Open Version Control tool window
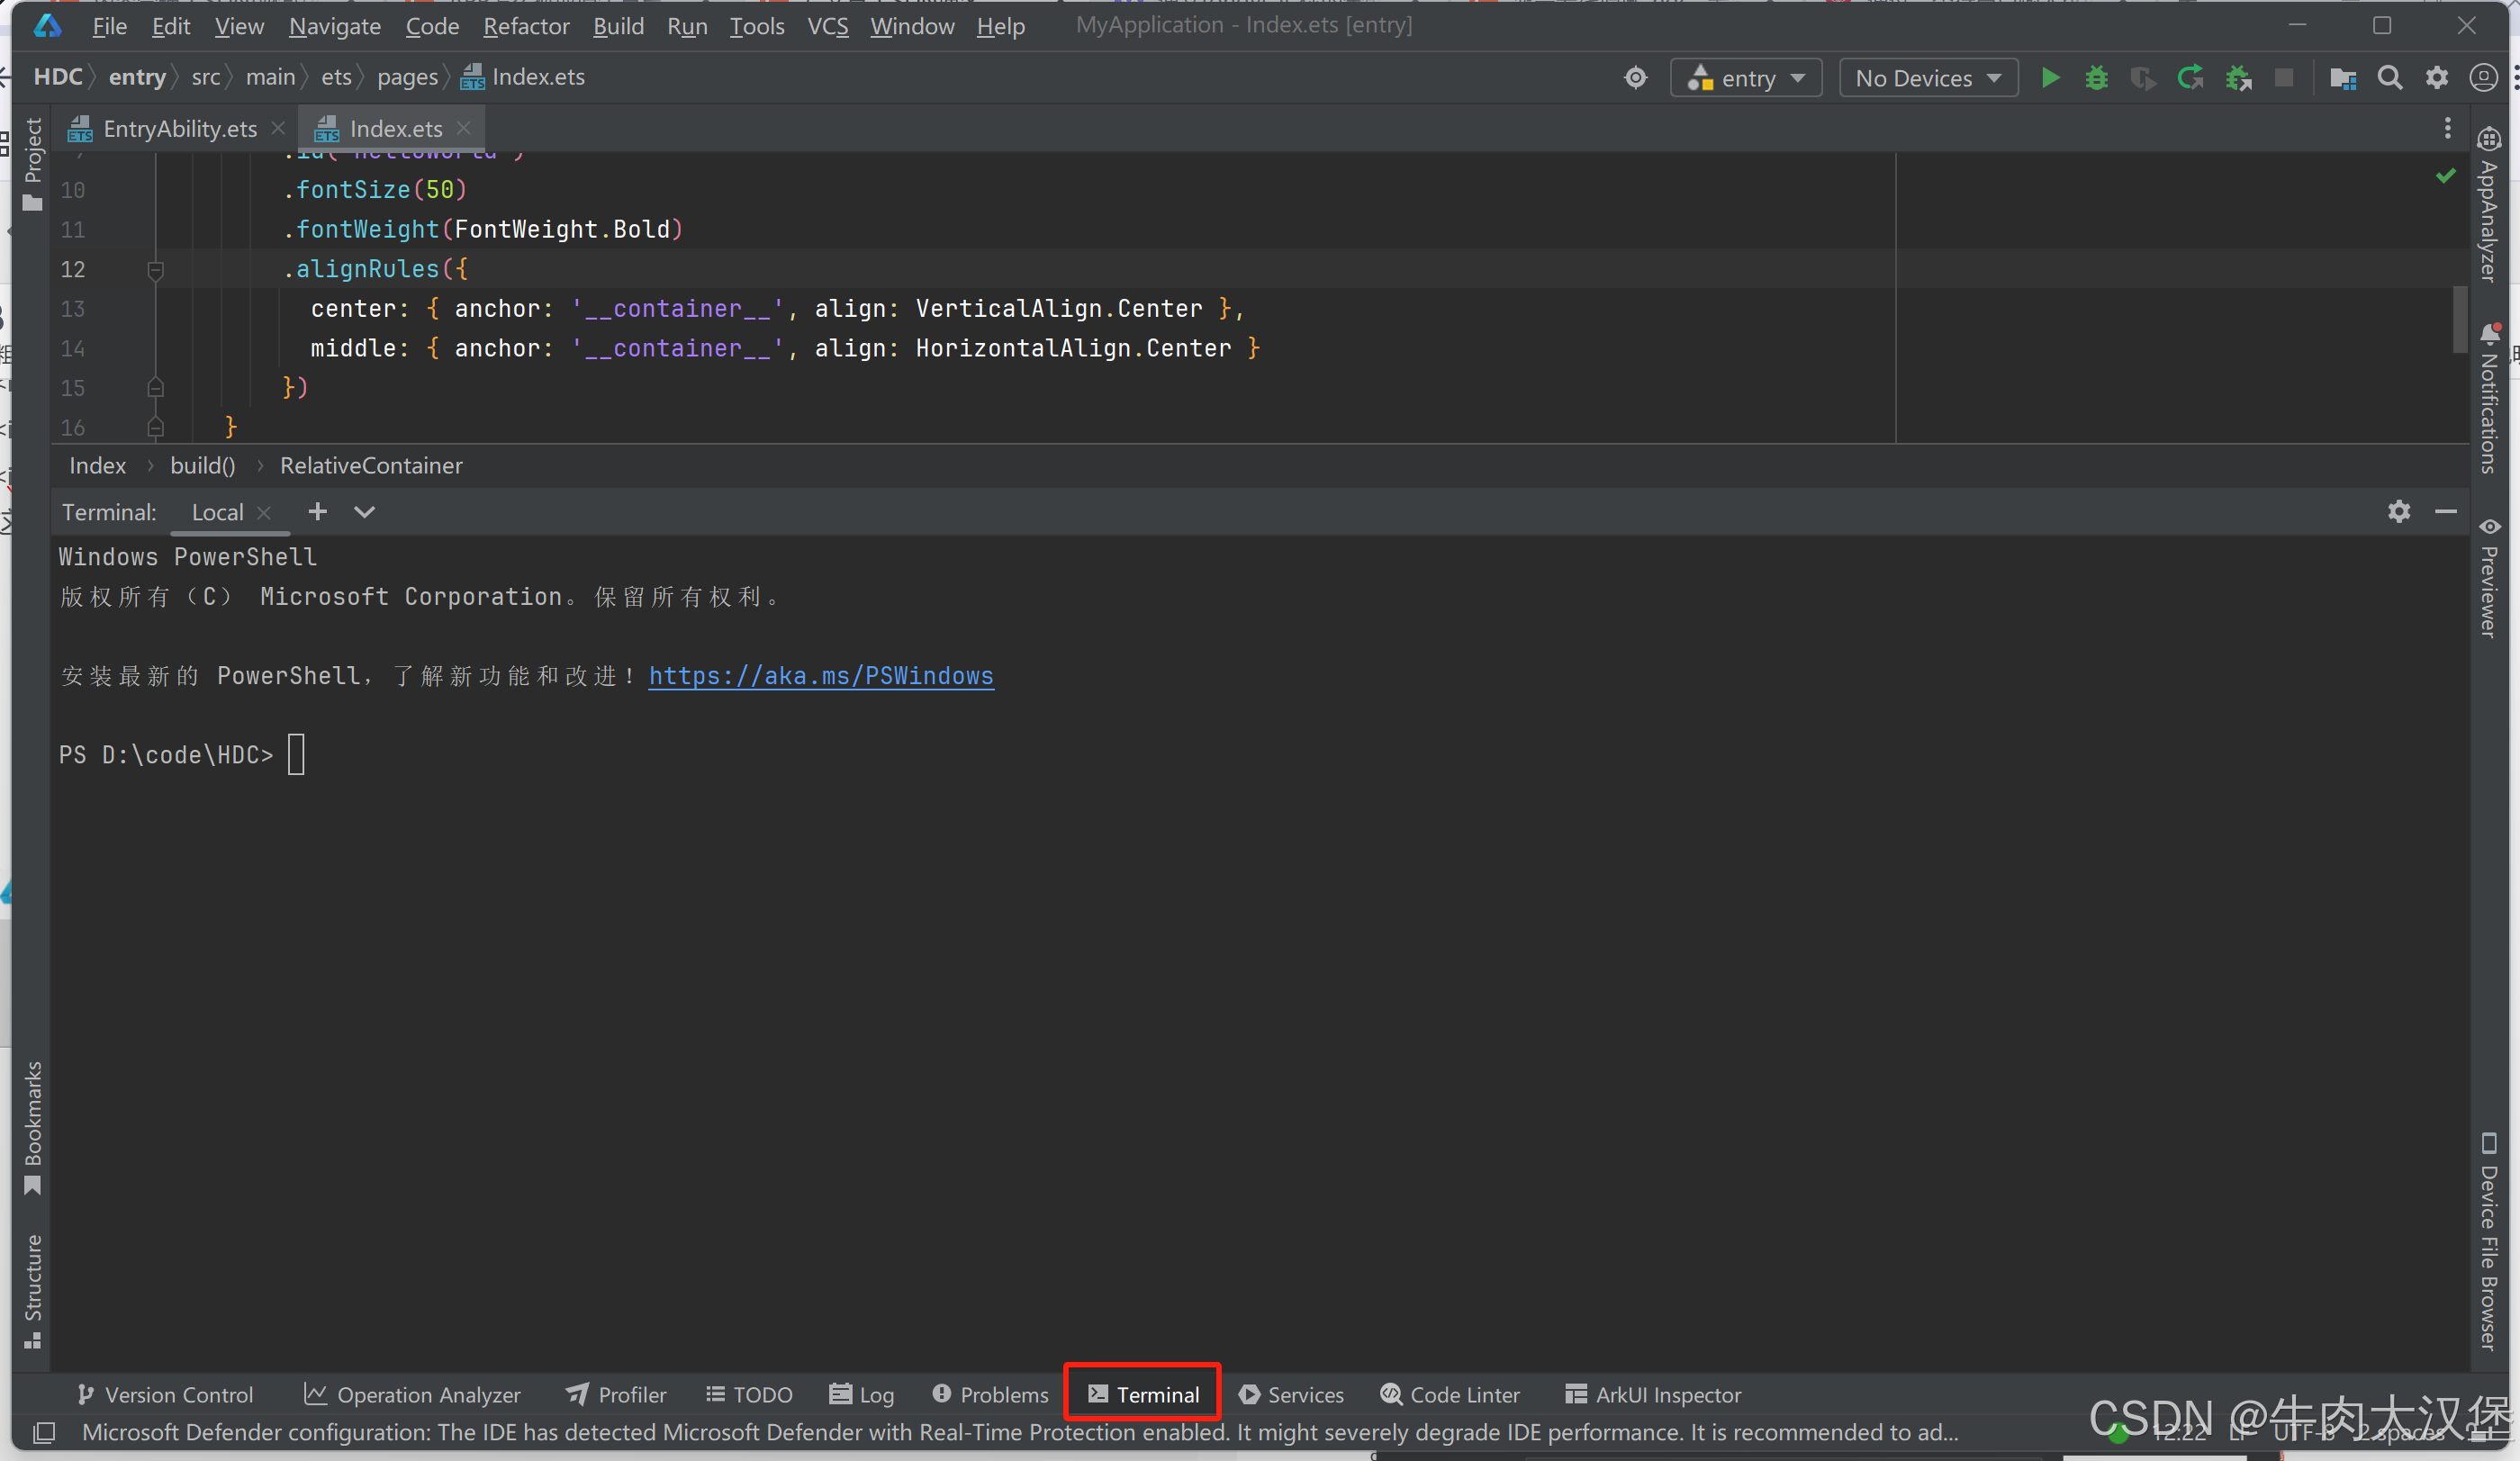Image resolution: width=2520 pixels, height=1461 pixels. coord(165,1394)
